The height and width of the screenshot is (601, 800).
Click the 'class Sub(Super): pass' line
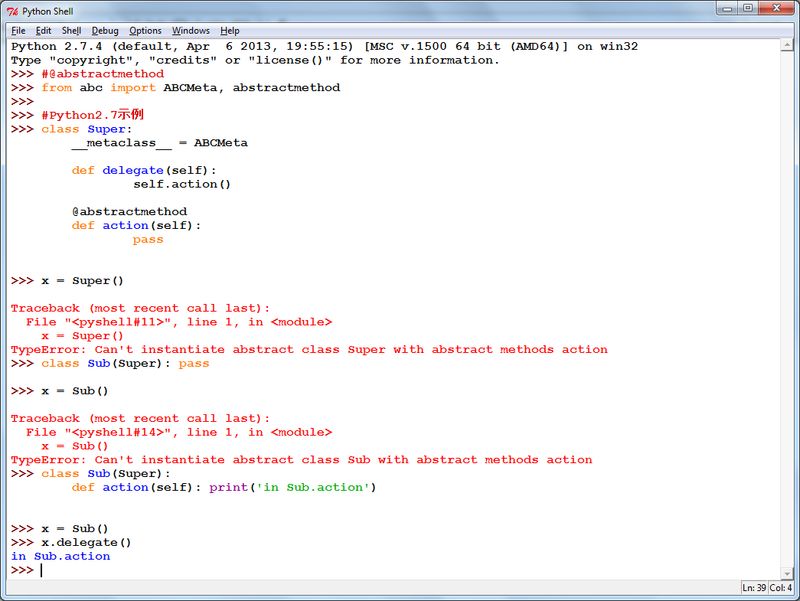point(125,363)
